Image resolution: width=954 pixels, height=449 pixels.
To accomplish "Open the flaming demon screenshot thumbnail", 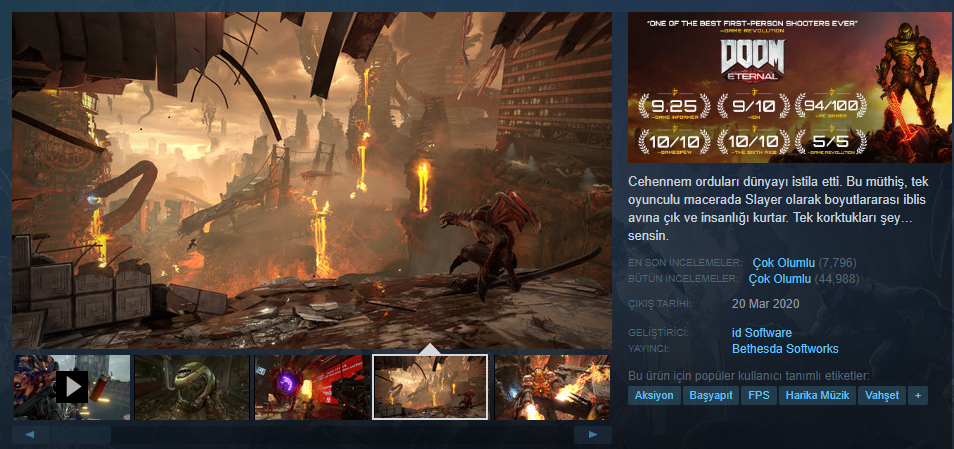I will point(552,387).
